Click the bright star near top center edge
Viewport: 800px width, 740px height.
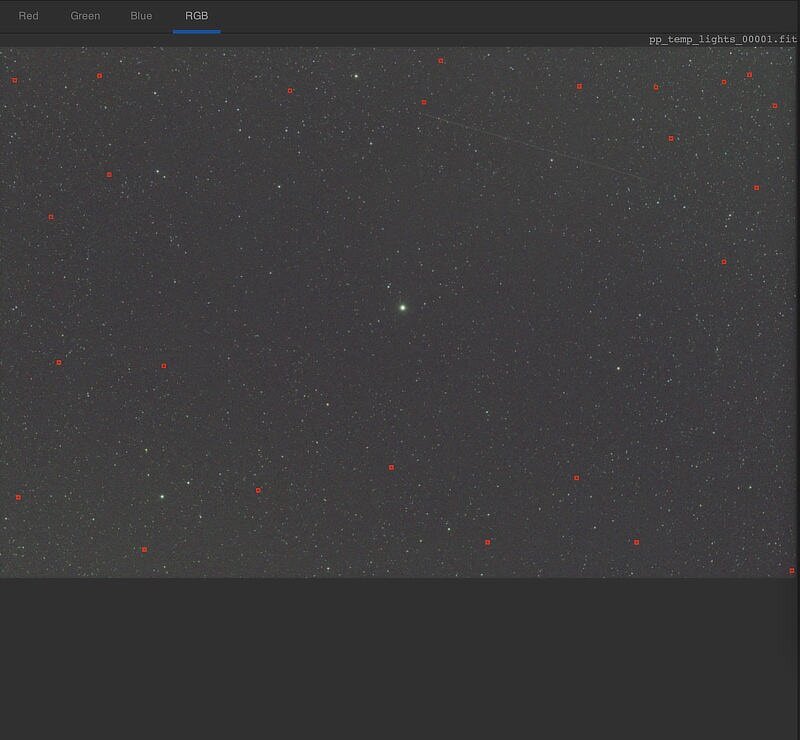[355, 75]
